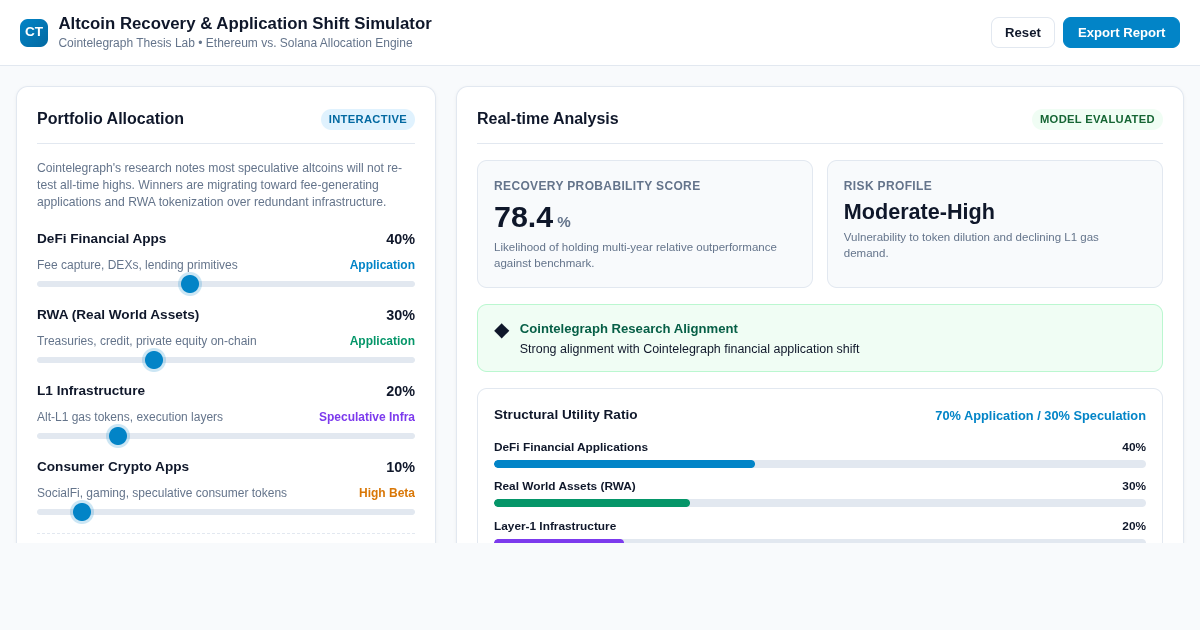The height and width of the screenshot is (630, 1200).
Task: Click the Structural Utility Ratio heading
Action: click(566, 415)
